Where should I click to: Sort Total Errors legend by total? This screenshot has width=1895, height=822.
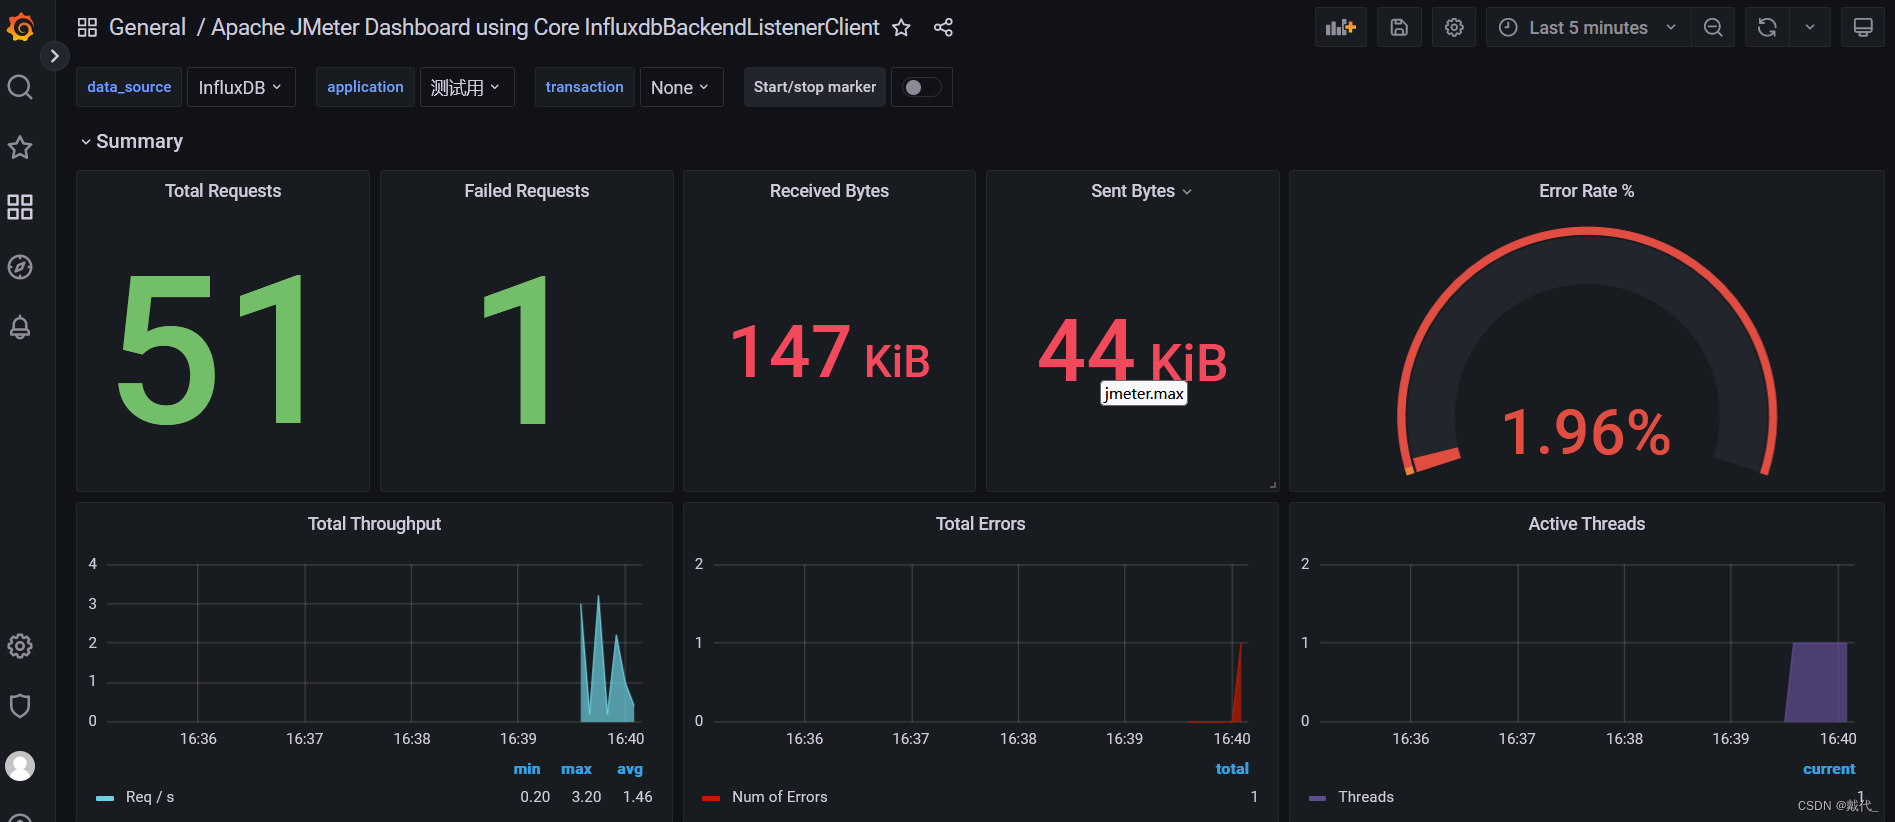(1232, 769)
